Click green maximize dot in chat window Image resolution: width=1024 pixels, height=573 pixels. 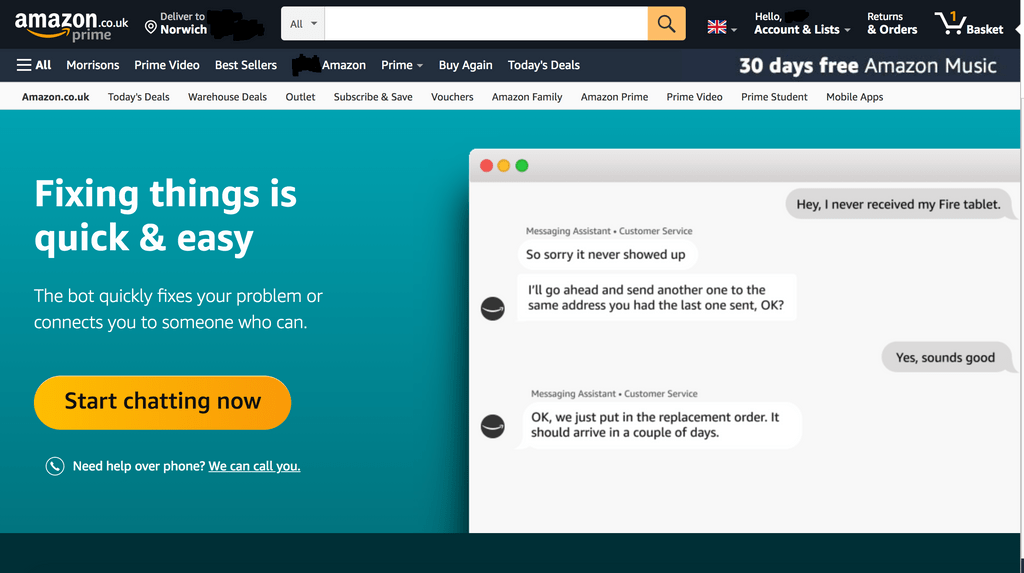(x=522, y=165)
